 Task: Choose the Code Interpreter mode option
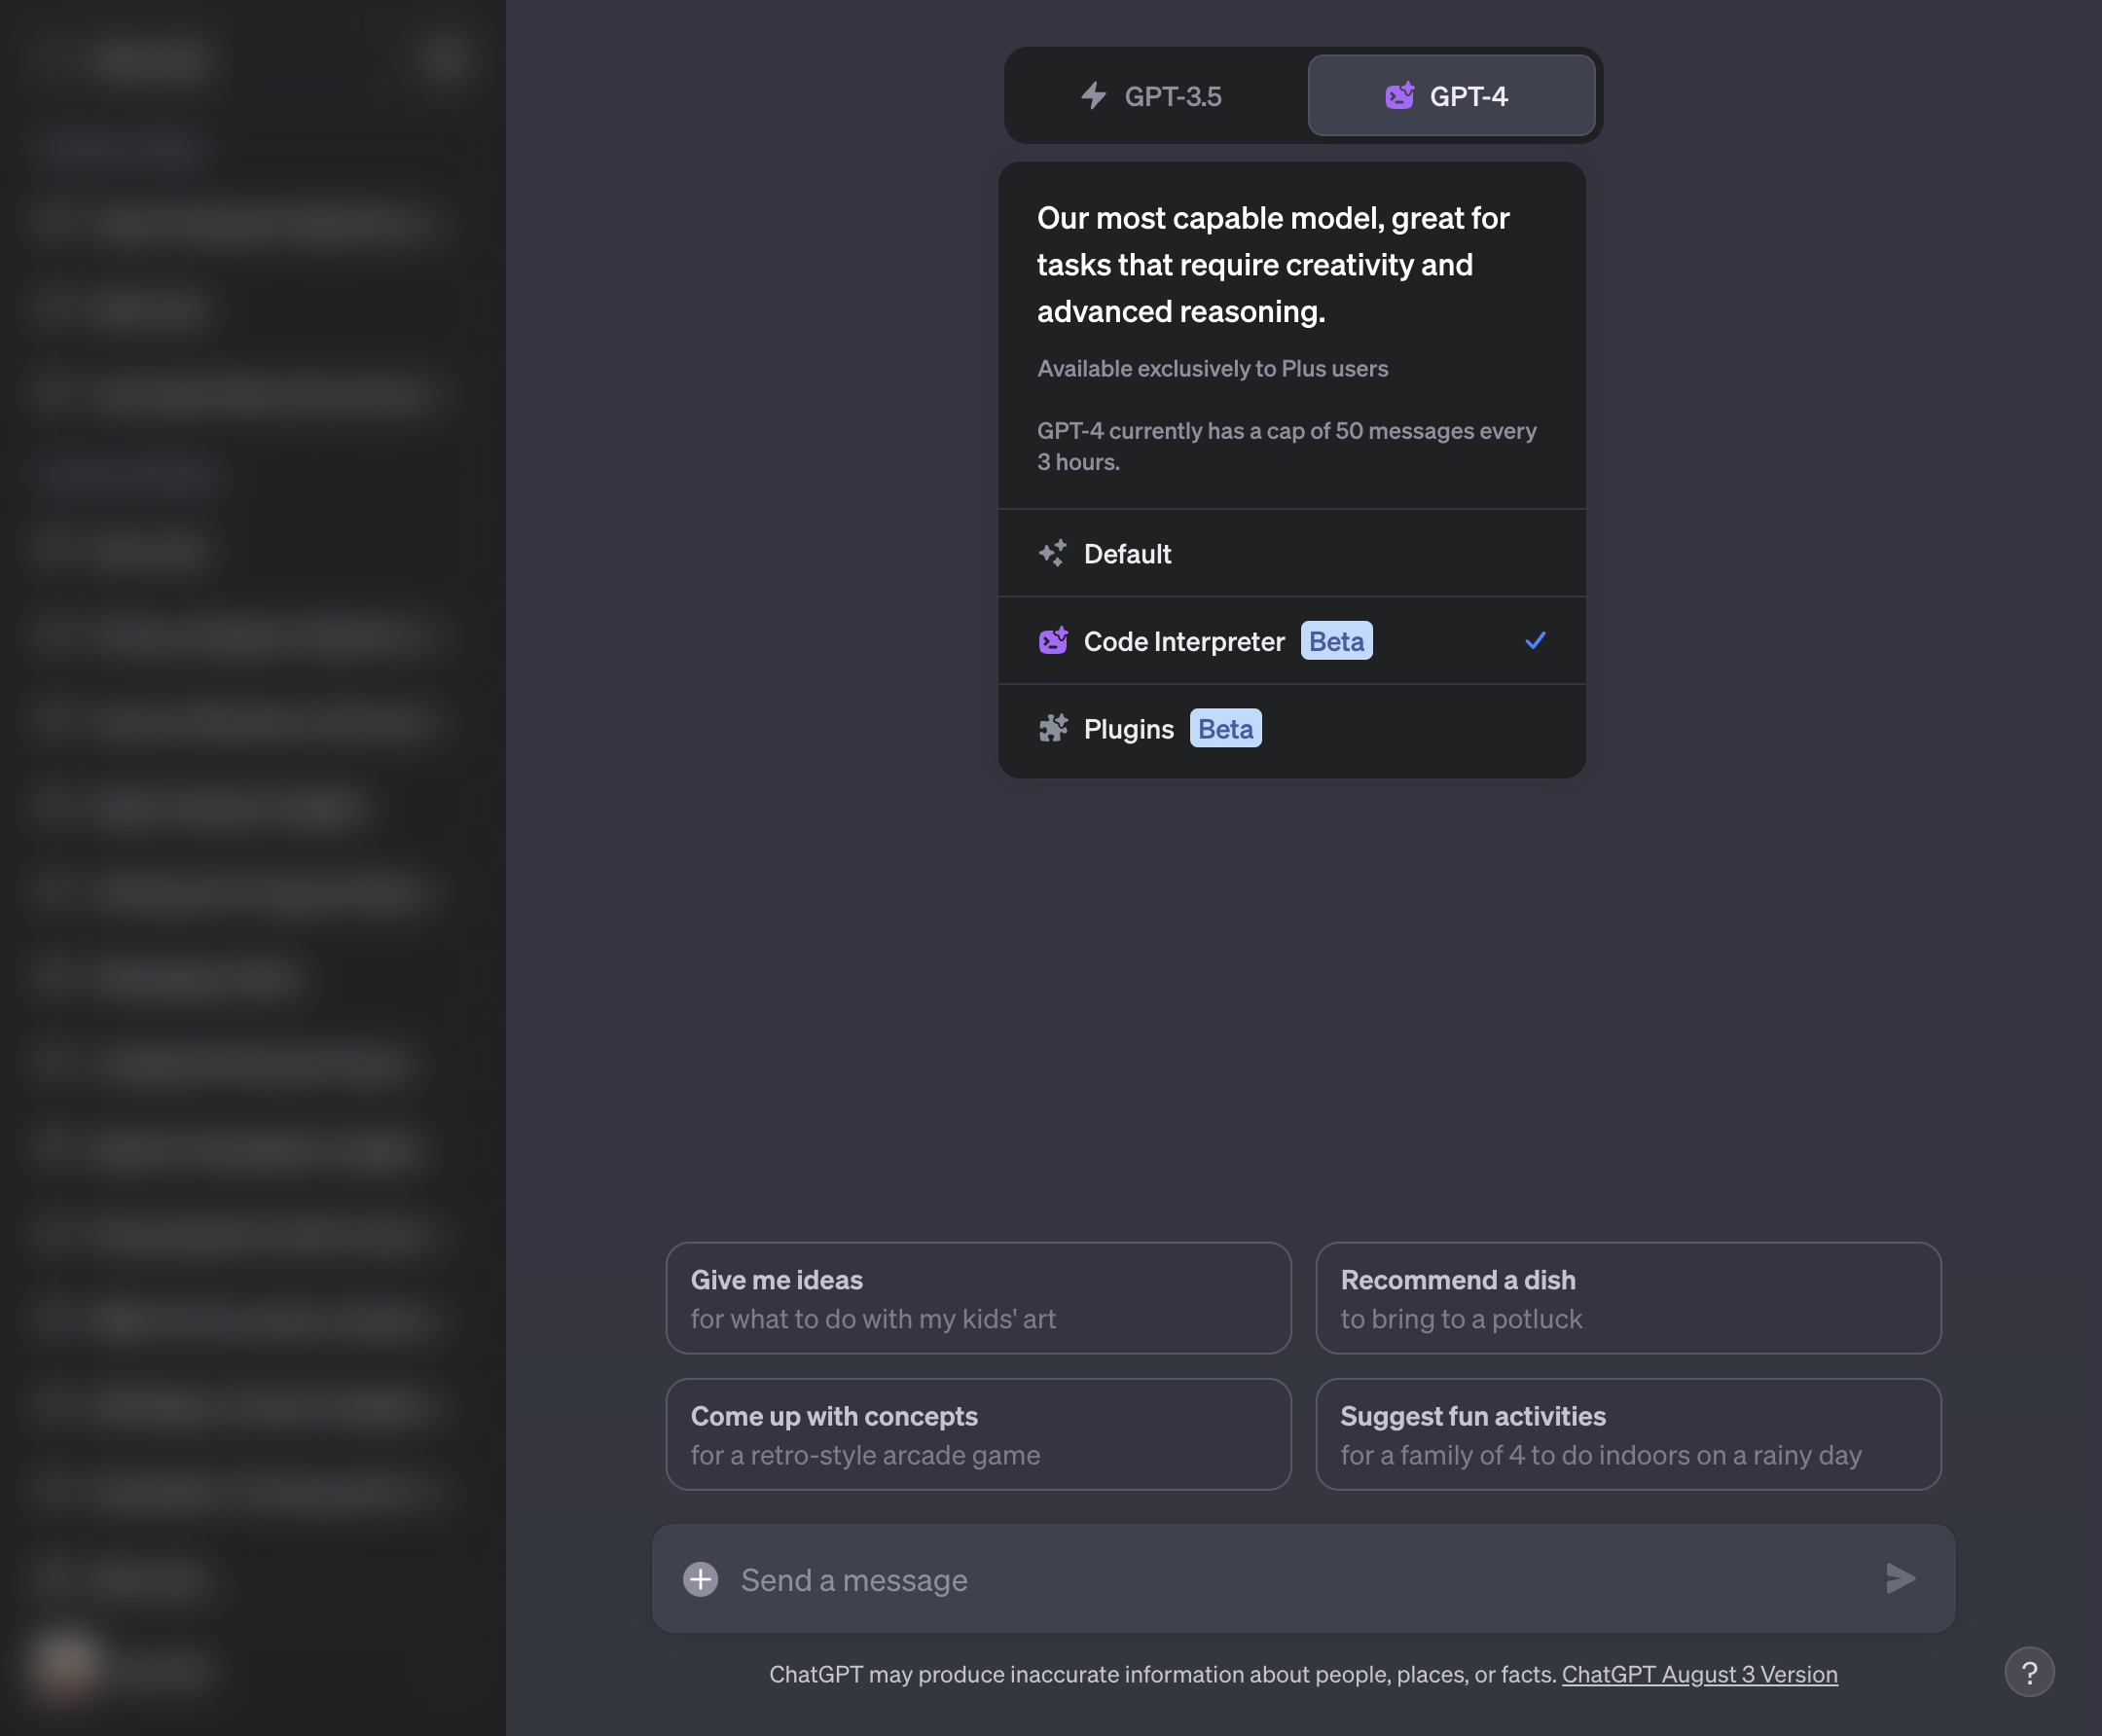pos(1292,640)
